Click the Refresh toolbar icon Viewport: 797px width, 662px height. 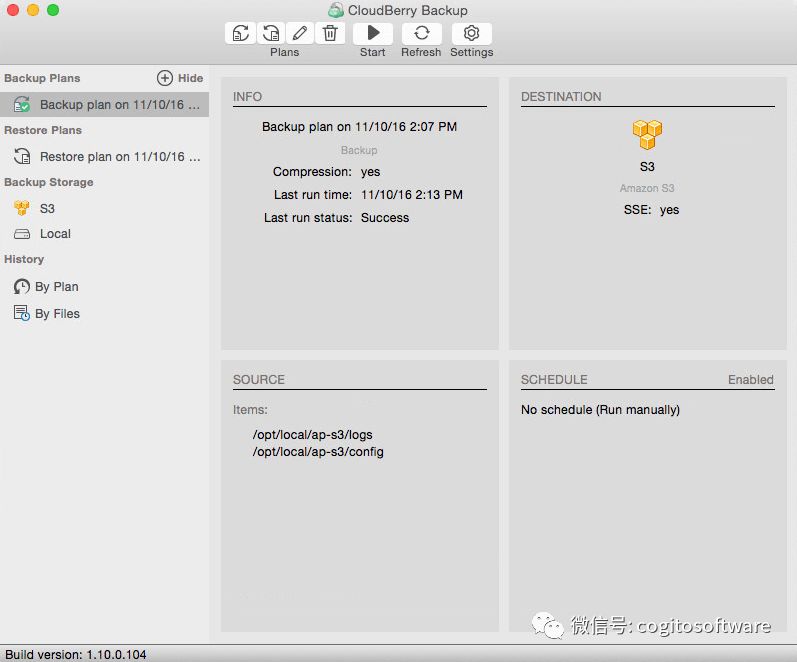tap(421, 34)
